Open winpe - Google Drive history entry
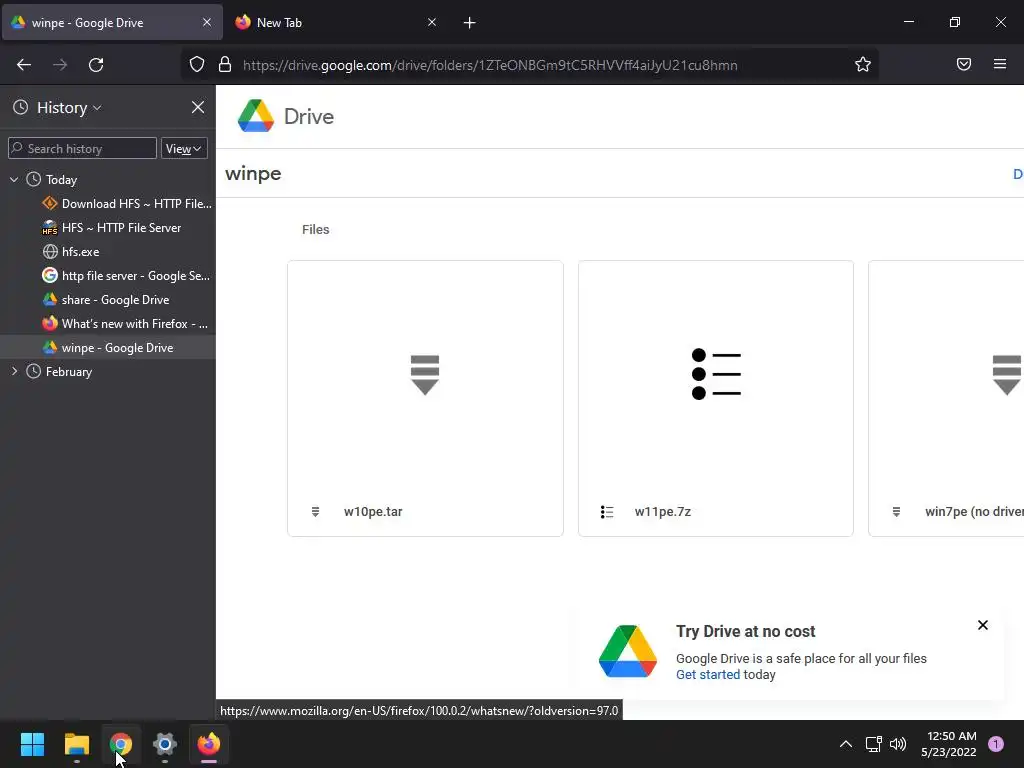This screenshot has height=768, width=1024. [x=108, y=347]
